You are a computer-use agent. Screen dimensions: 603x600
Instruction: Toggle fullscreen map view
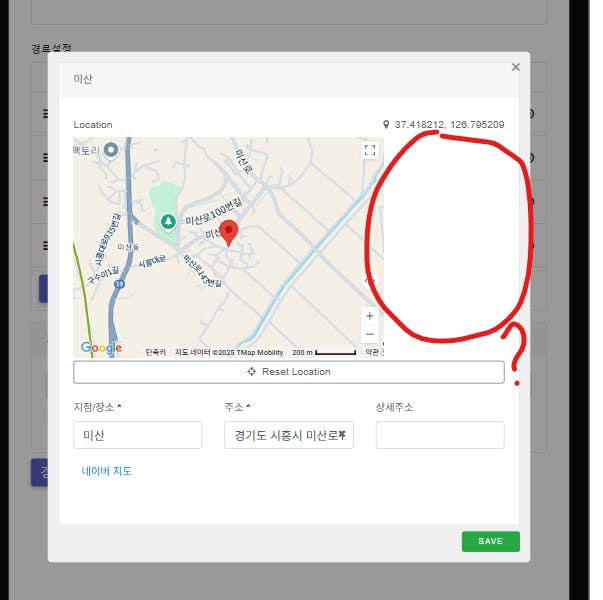point(370,150)
